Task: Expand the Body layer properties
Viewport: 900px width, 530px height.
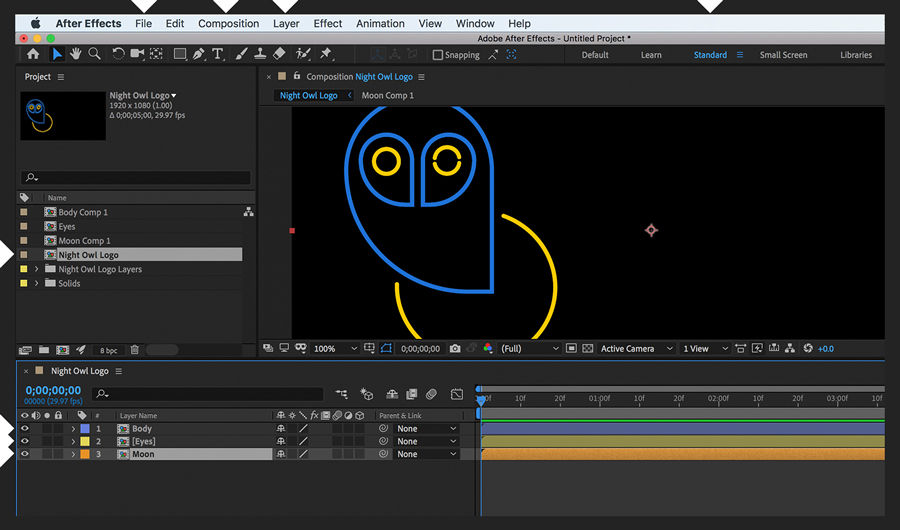Action: tap(73, 429)
